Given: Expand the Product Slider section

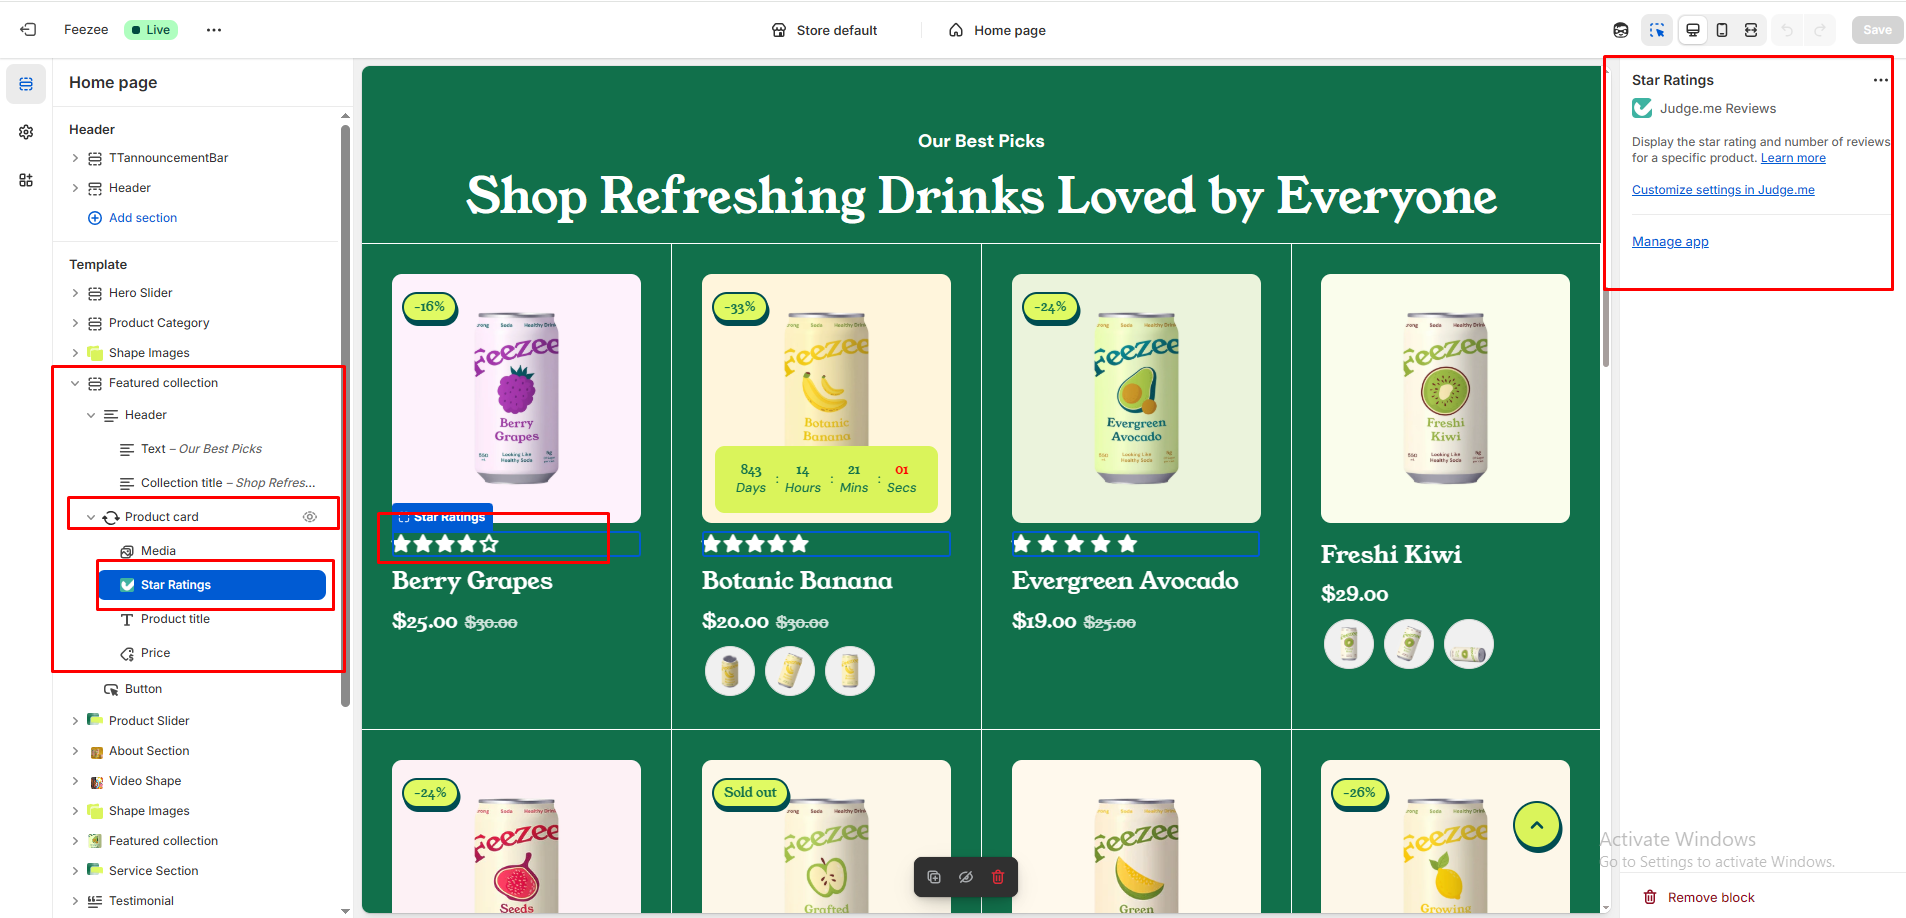Looking at the screenshot, I should (x=75, y=721).
